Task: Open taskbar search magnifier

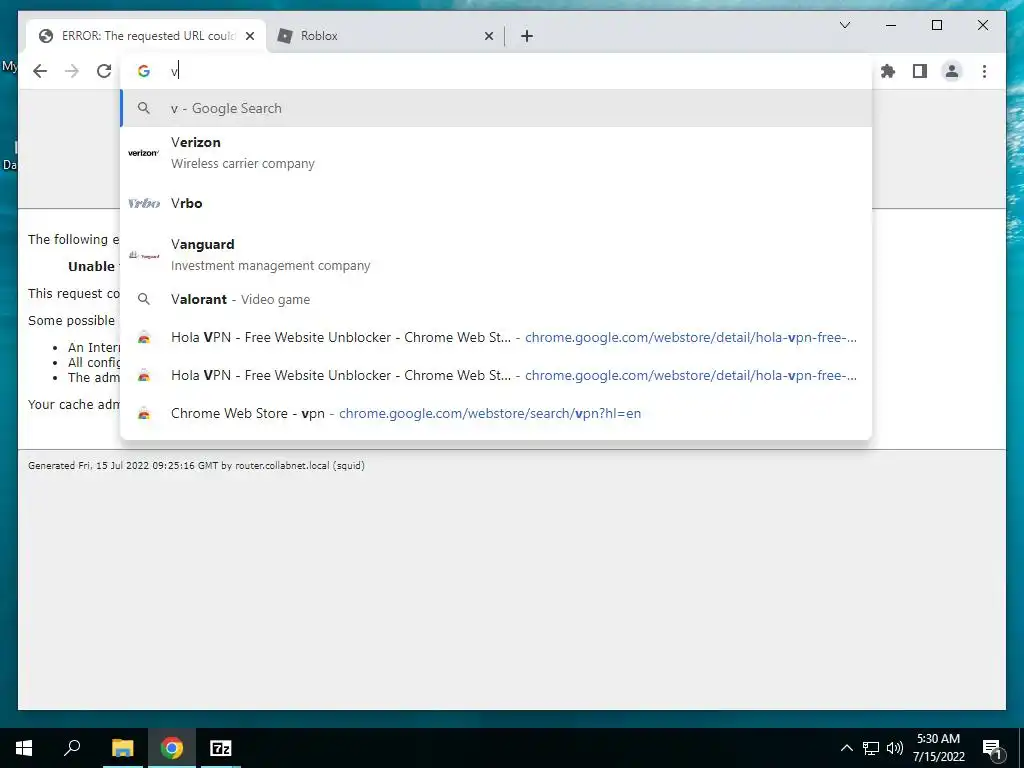Action: pos(72,748)
